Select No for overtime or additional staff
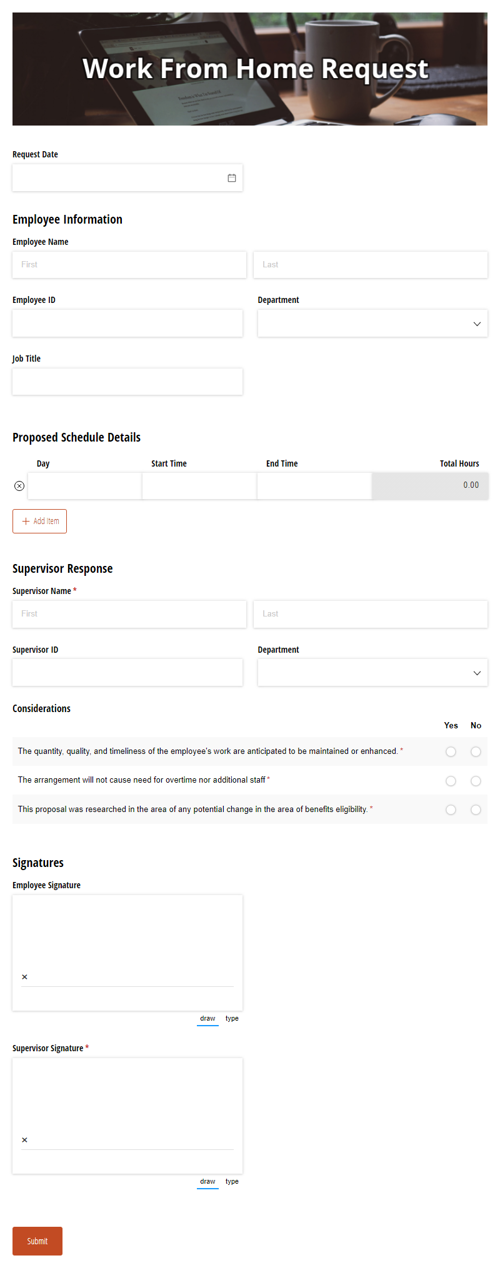 click(476, 780)
